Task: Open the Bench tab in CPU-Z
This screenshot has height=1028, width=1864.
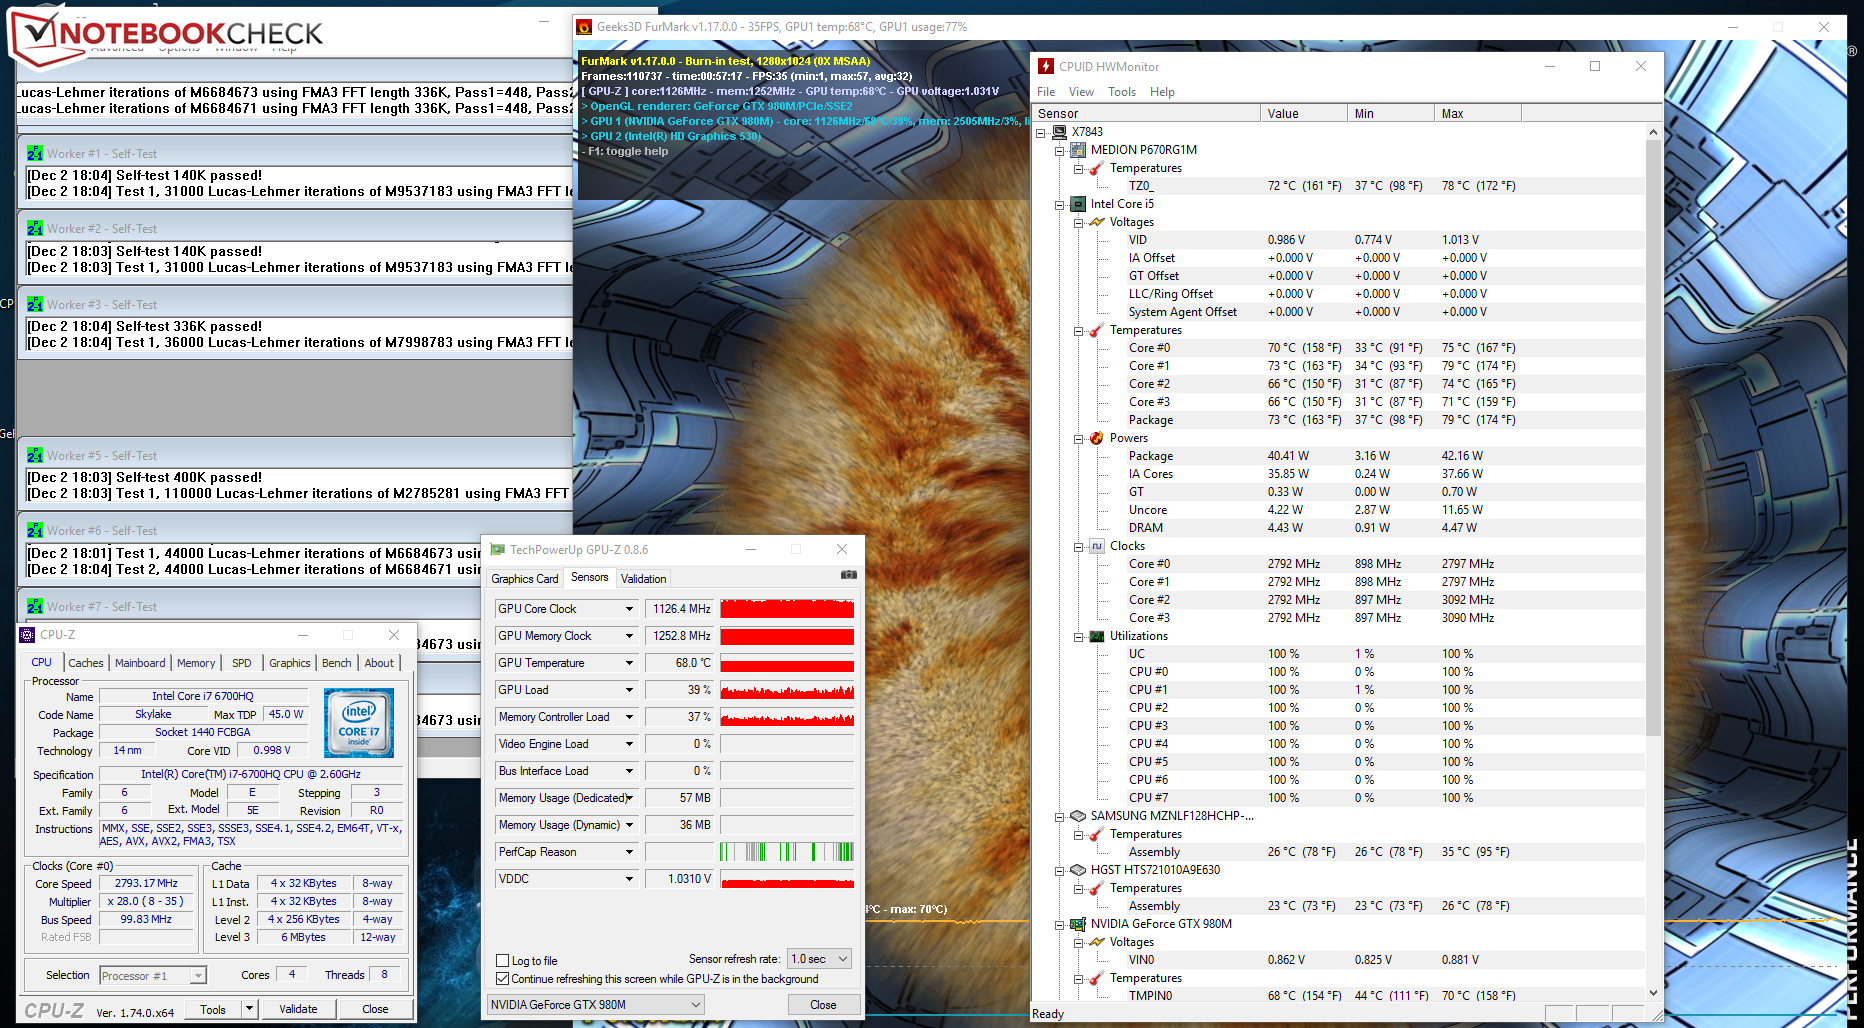Action: [337, 663]
